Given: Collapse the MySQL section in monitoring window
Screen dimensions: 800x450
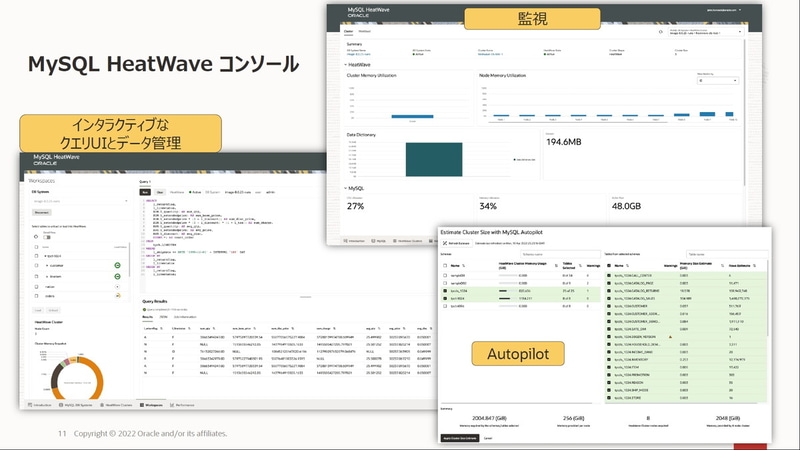Looking at the screenshot, I should click(x=345, y=188).
